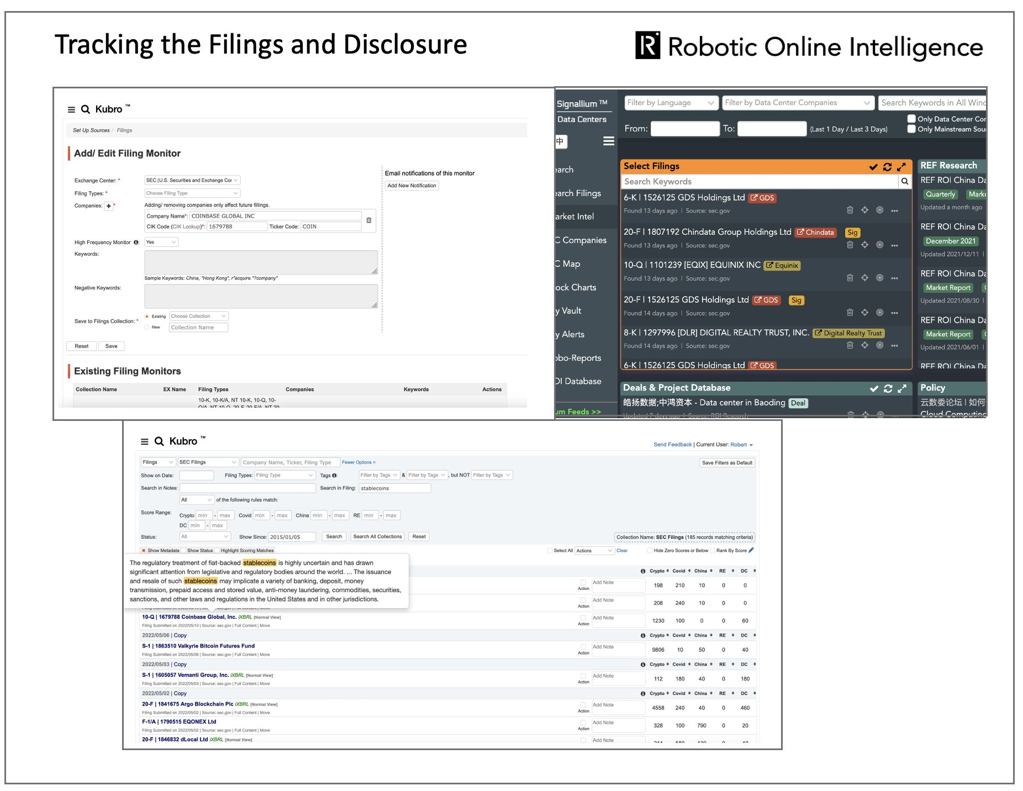
Task: Open more options on the EQUINIX filing
Action: (x=894, y=278)
